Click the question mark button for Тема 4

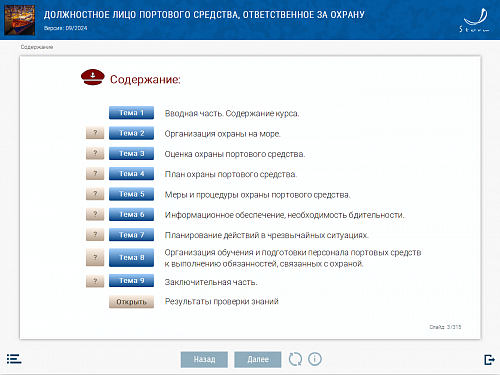click(95, 174)
